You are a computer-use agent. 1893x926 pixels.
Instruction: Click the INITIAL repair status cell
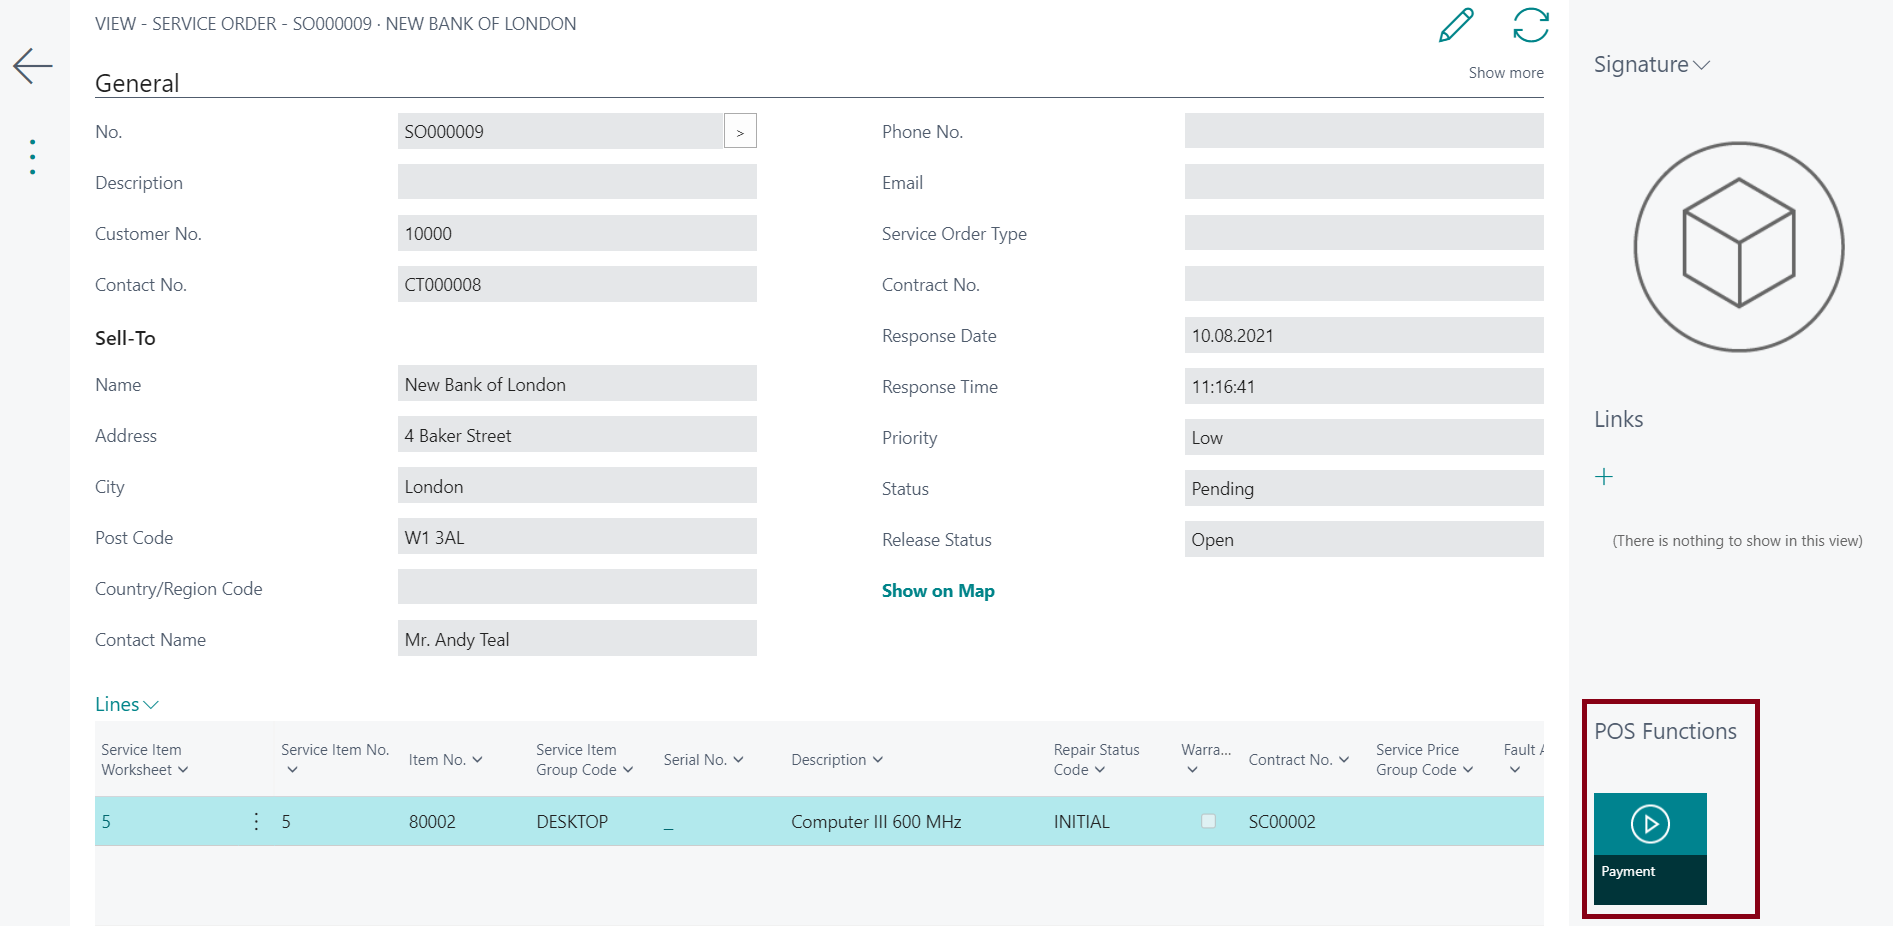(x=1081, y=822)
